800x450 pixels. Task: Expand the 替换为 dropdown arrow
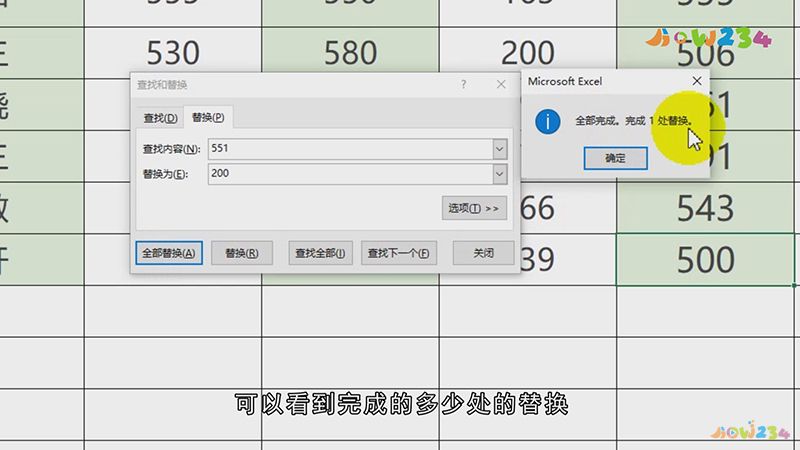point(499,174)
